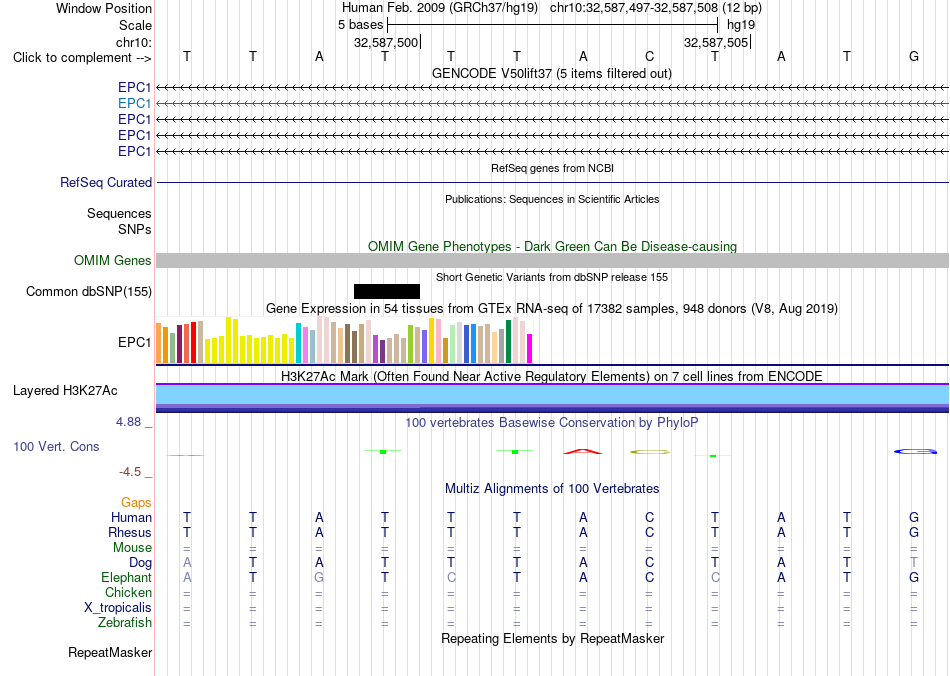Click the 'Human Feb. 2009 (GRCh37/hg19)' assembly text
The image size is (950, 676).
point(440,8)
